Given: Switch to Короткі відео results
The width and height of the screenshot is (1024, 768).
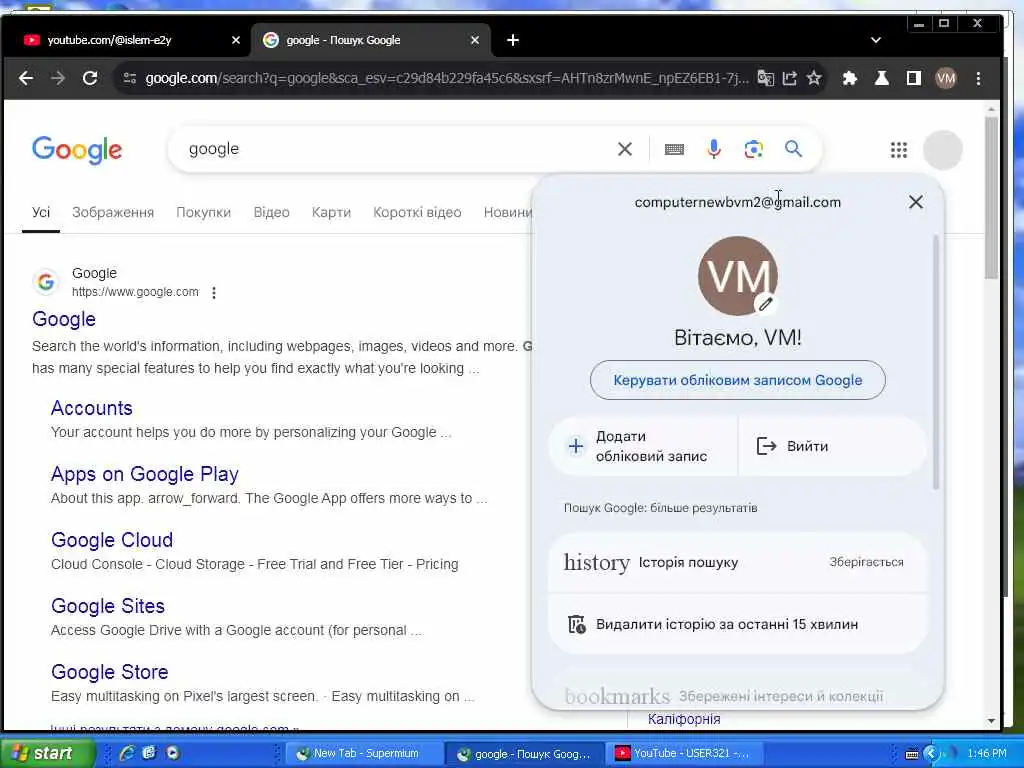Looking at the screenshot, I should pyautogui.click(x=417, y=212).
